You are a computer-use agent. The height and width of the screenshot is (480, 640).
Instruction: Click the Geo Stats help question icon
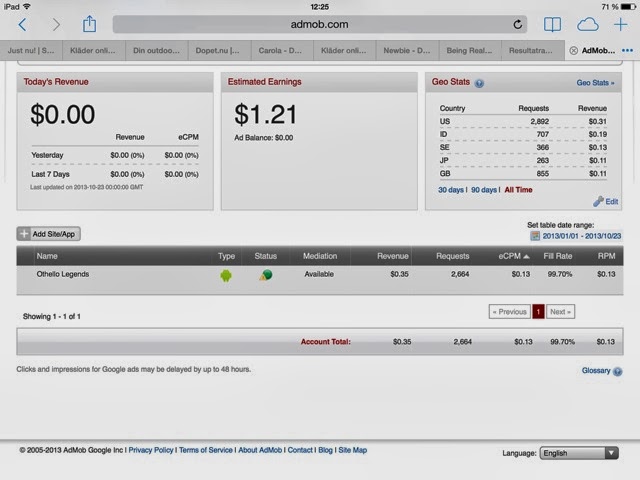pos(480,83)
